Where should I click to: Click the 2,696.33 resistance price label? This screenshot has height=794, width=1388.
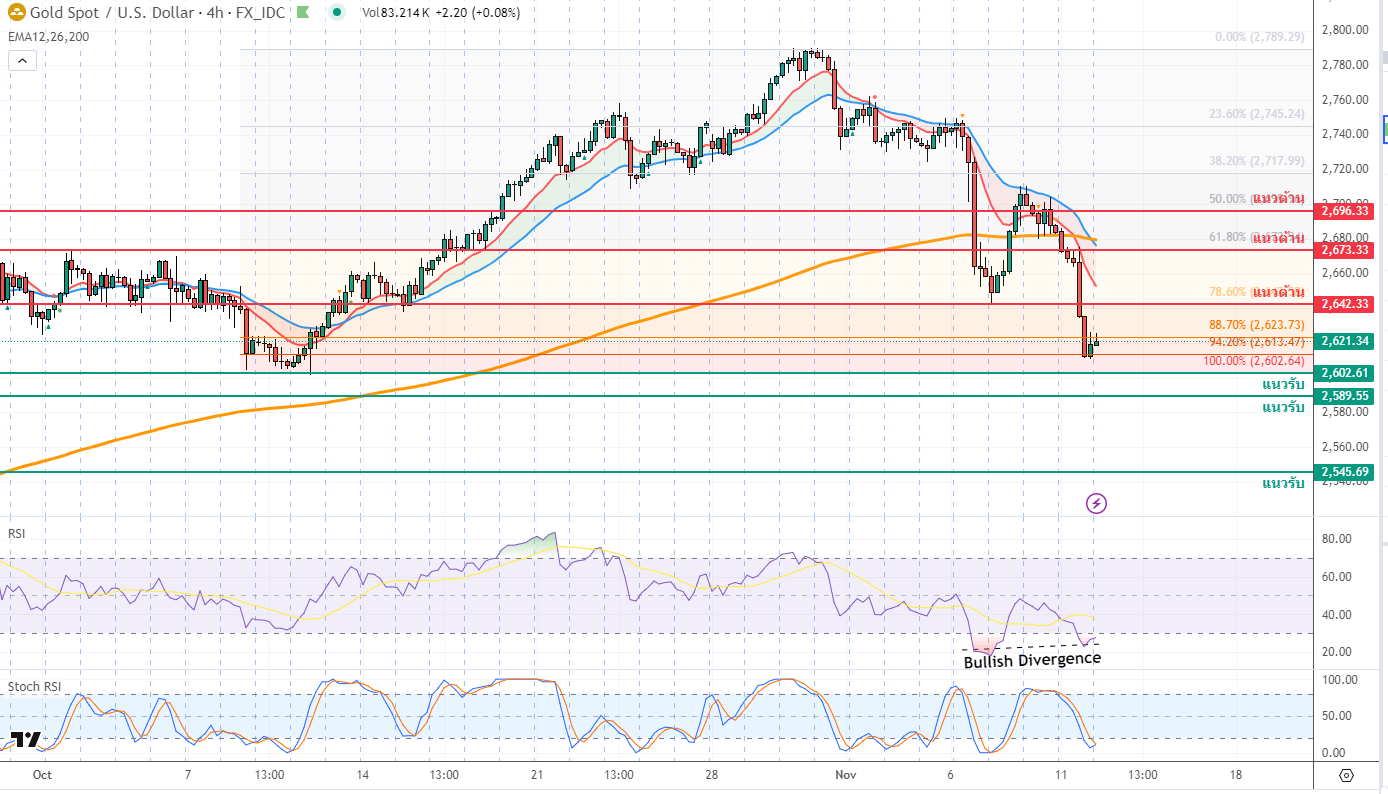coord(1345,211)
